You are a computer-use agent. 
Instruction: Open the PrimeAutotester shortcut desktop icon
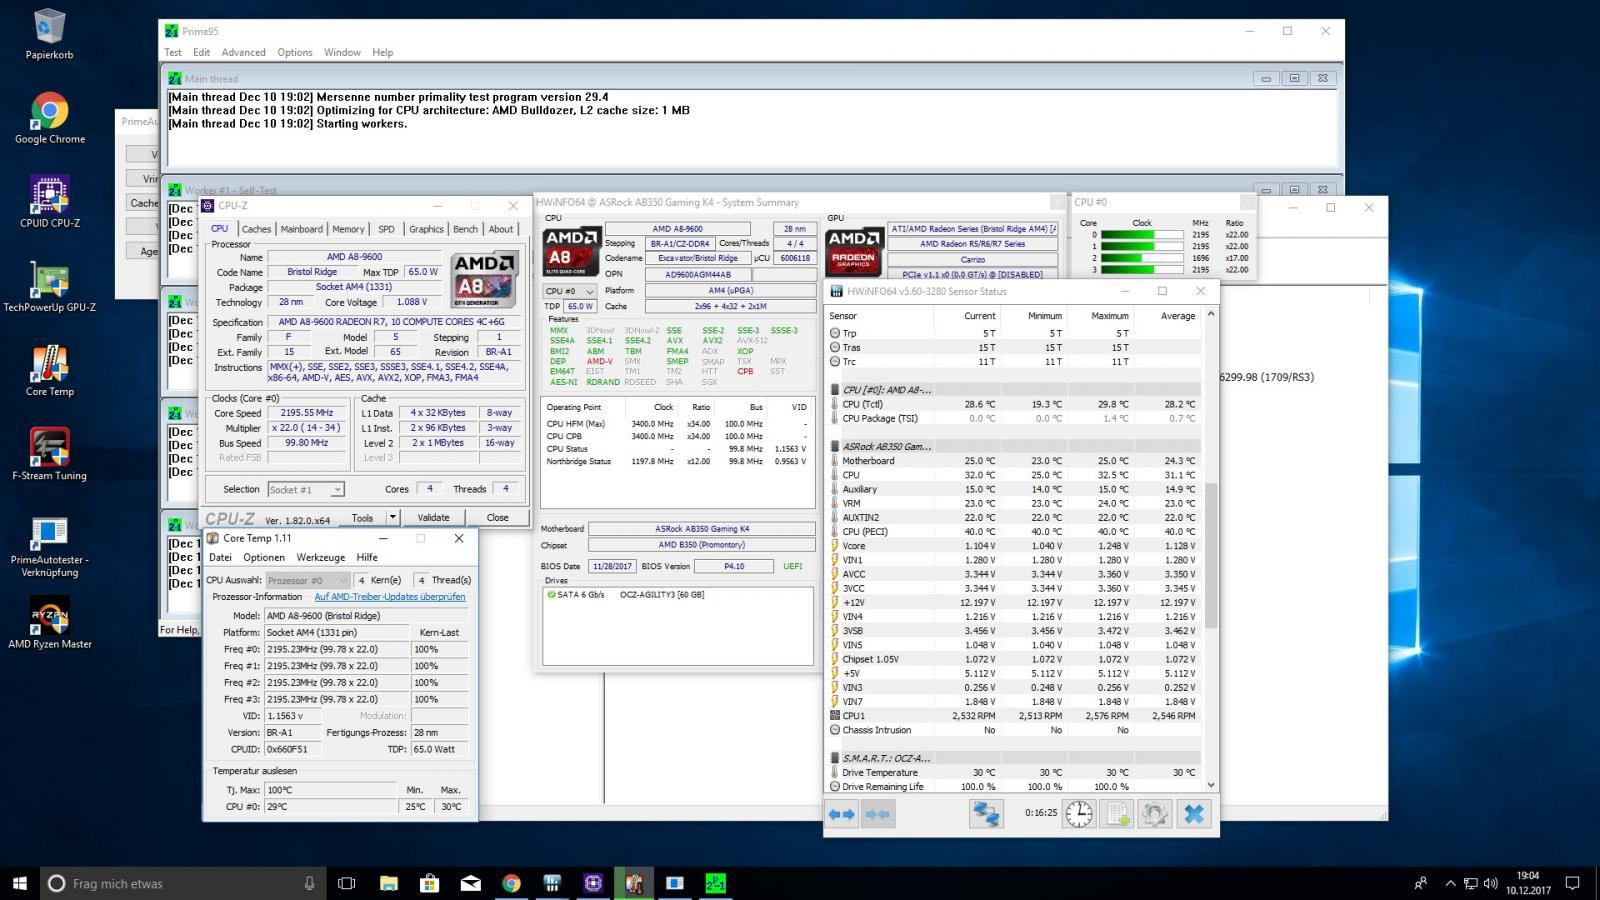point(49,546)
